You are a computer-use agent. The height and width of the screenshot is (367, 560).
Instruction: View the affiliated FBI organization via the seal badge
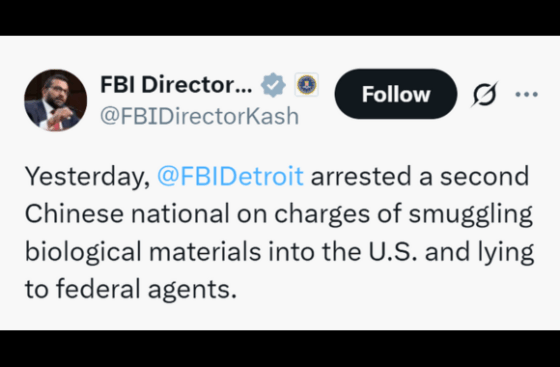point(306,85)
